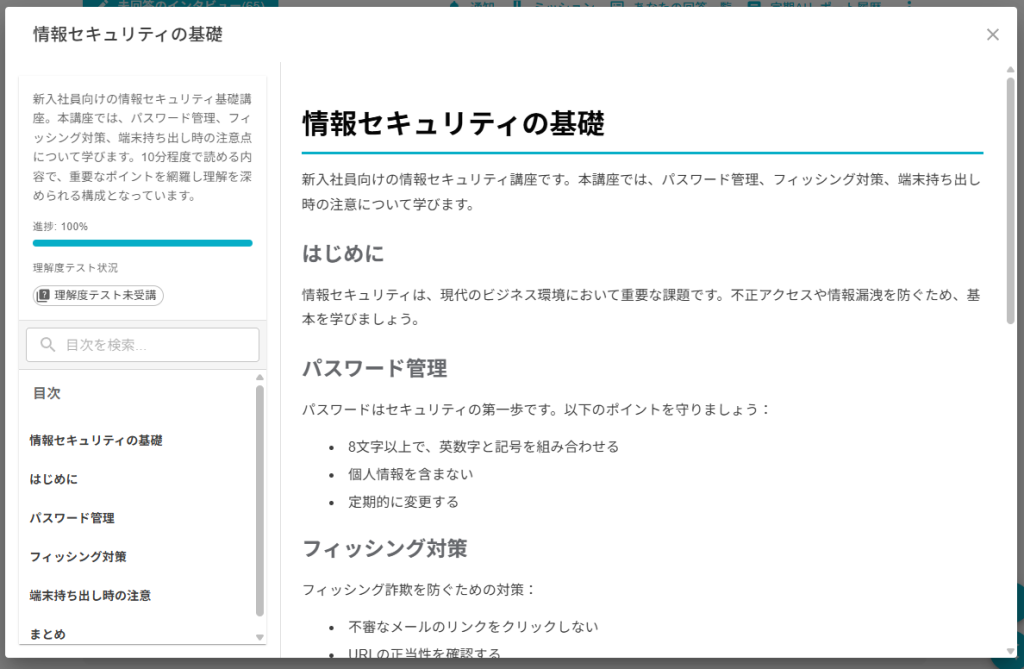Close the 情報セキュリティの基礎 dialog
This screenshot has width=1024, height=669.
click(x=992, y=35)
